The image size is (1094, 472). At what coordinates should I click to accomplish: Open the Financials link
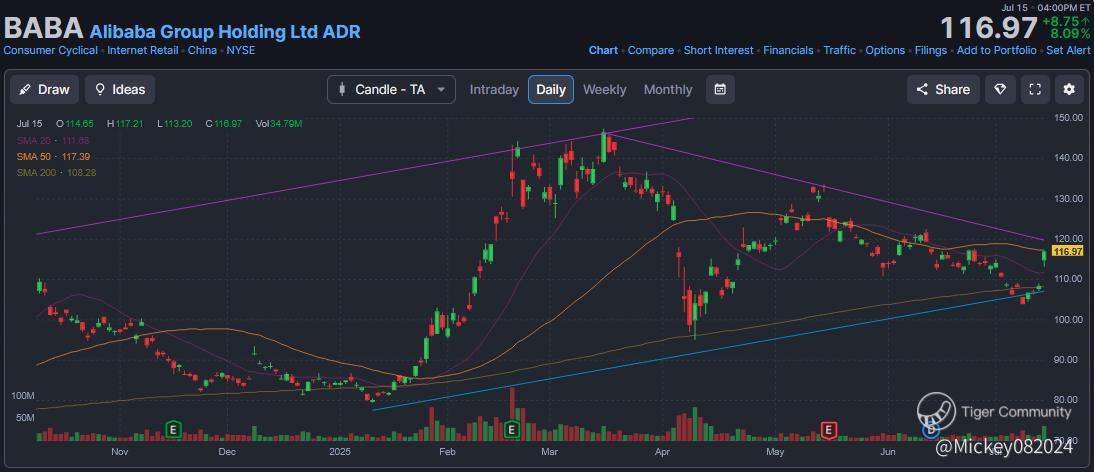(788, 50)
